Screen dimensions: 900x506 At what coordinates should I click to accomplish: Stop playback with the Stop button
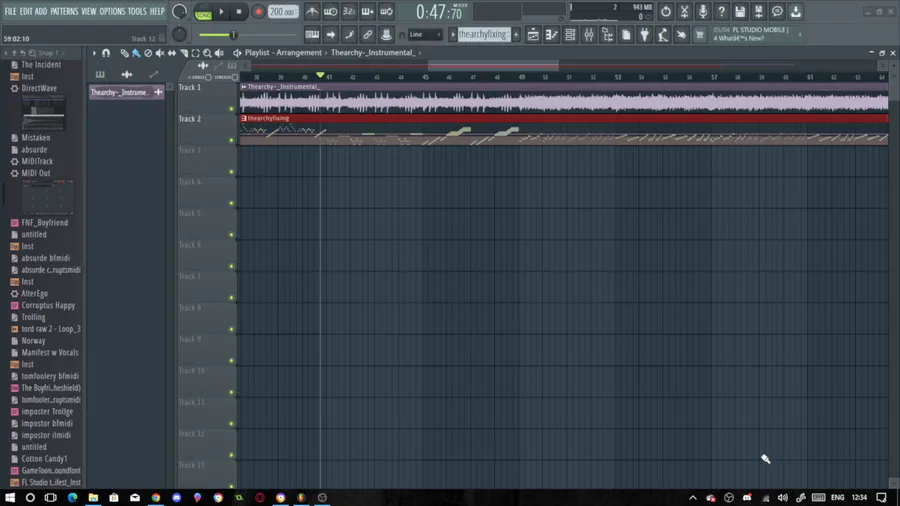tap(239, 11)
